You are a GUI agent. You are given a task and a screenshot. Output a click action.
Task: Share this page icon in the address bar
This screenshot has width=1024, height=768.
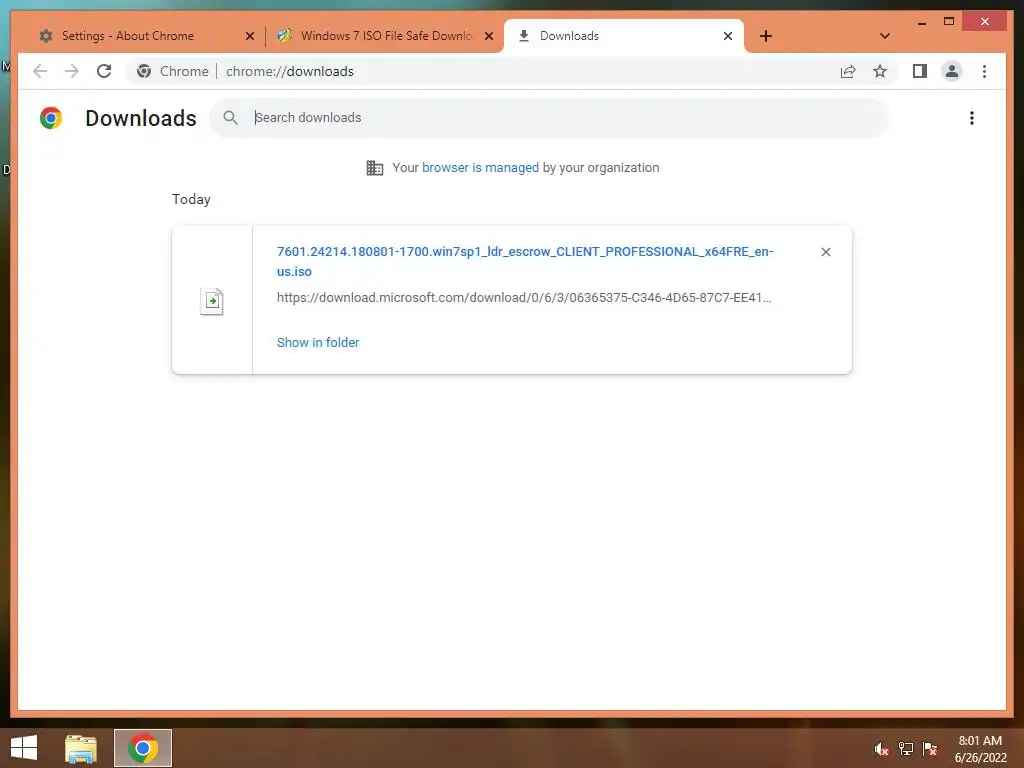[x=848, y=71]
